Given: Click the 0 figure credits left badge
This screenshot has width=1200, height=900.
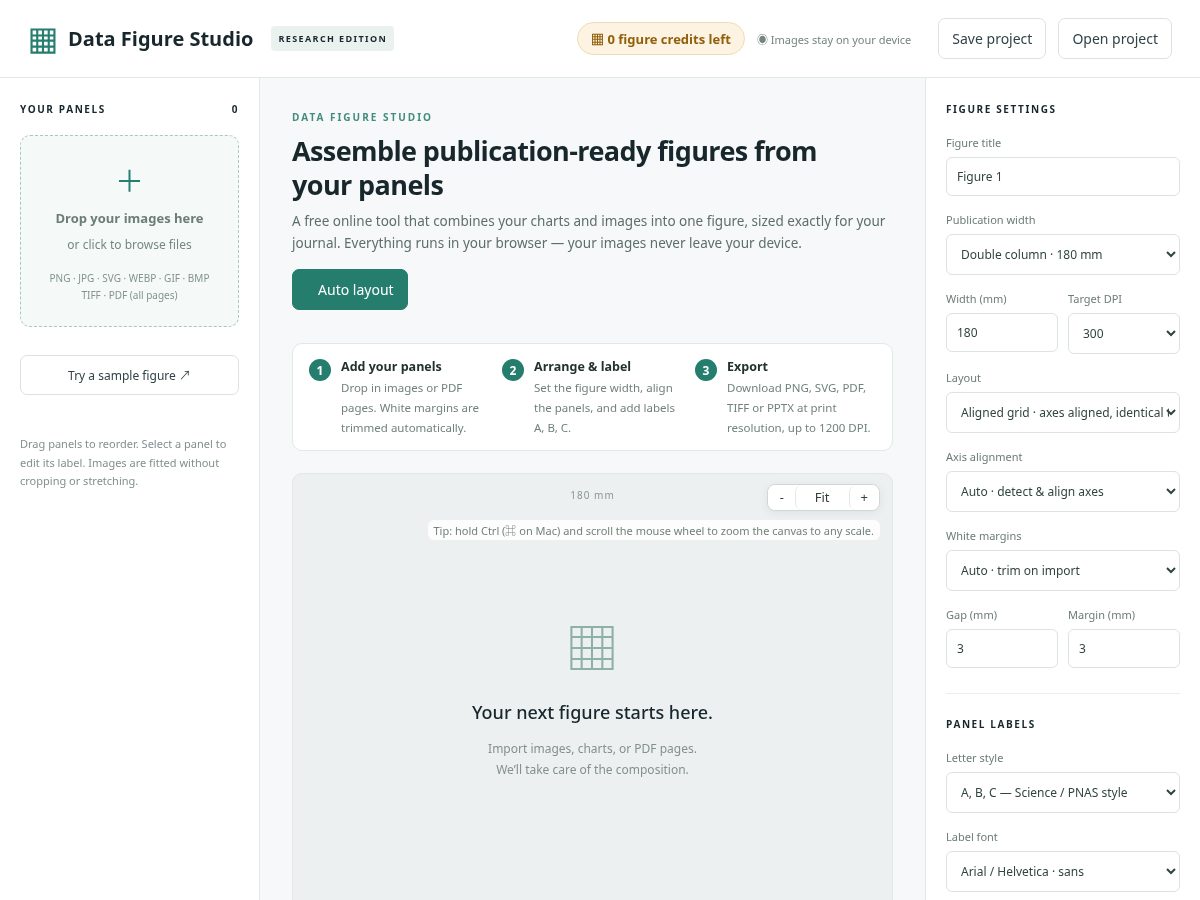Looking at the screenshot, I should point(661,39).
